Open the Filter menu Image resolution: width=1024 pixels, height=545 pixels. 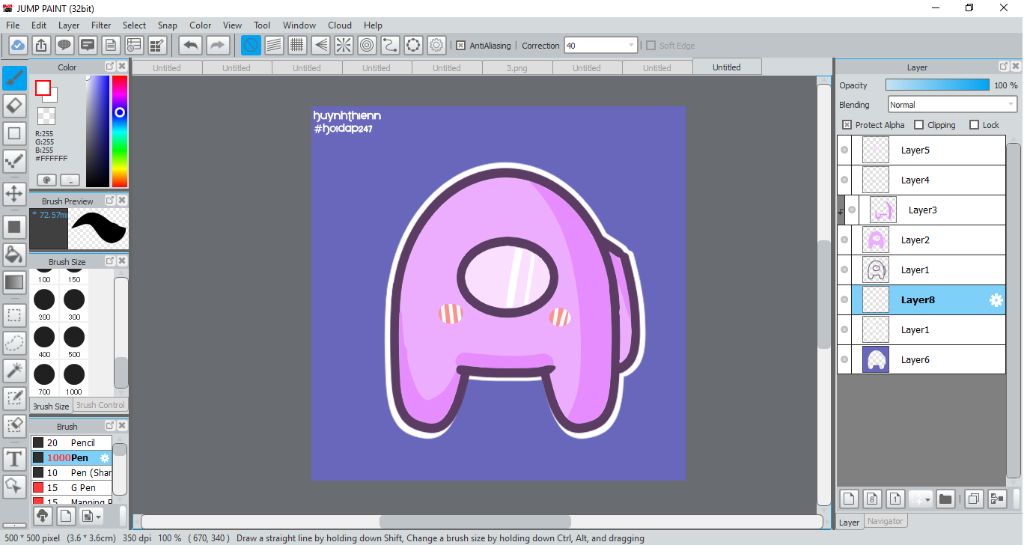pyautogui.click(x=101, y=25)
